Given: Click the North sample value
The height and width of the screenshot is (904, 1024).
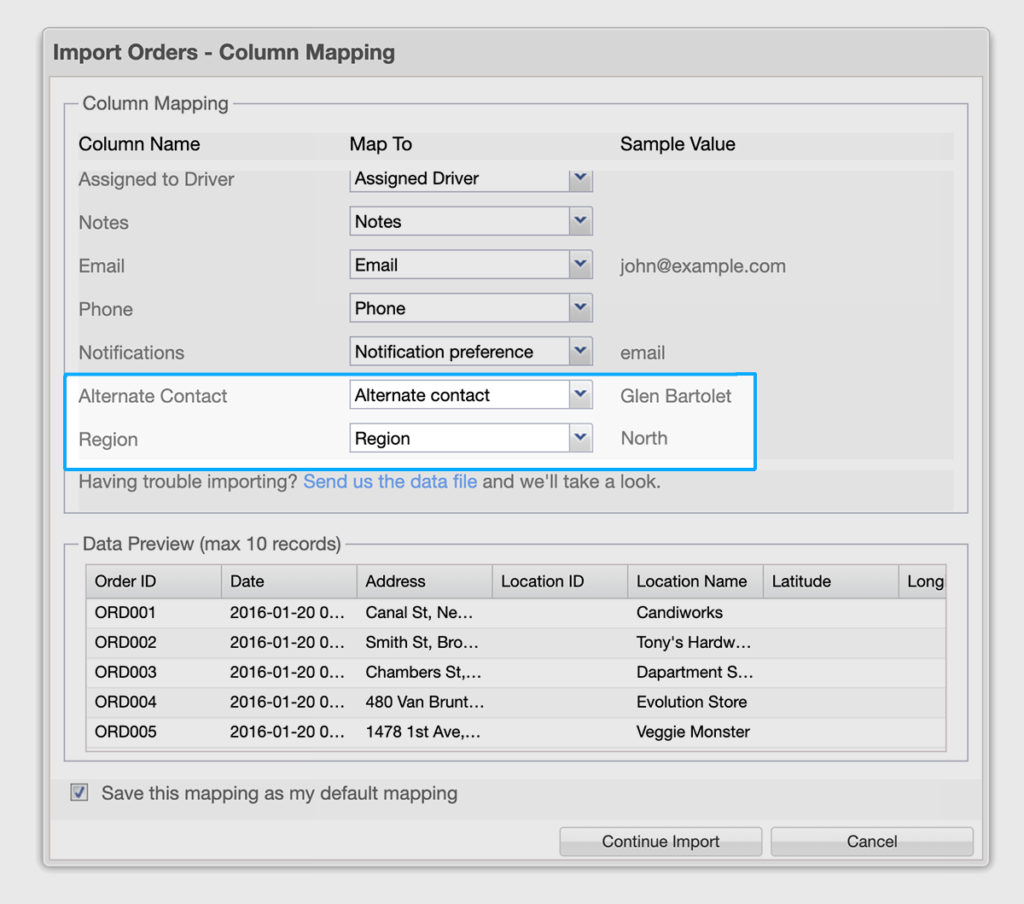Looking at the screenshot, I should point(644,438).
